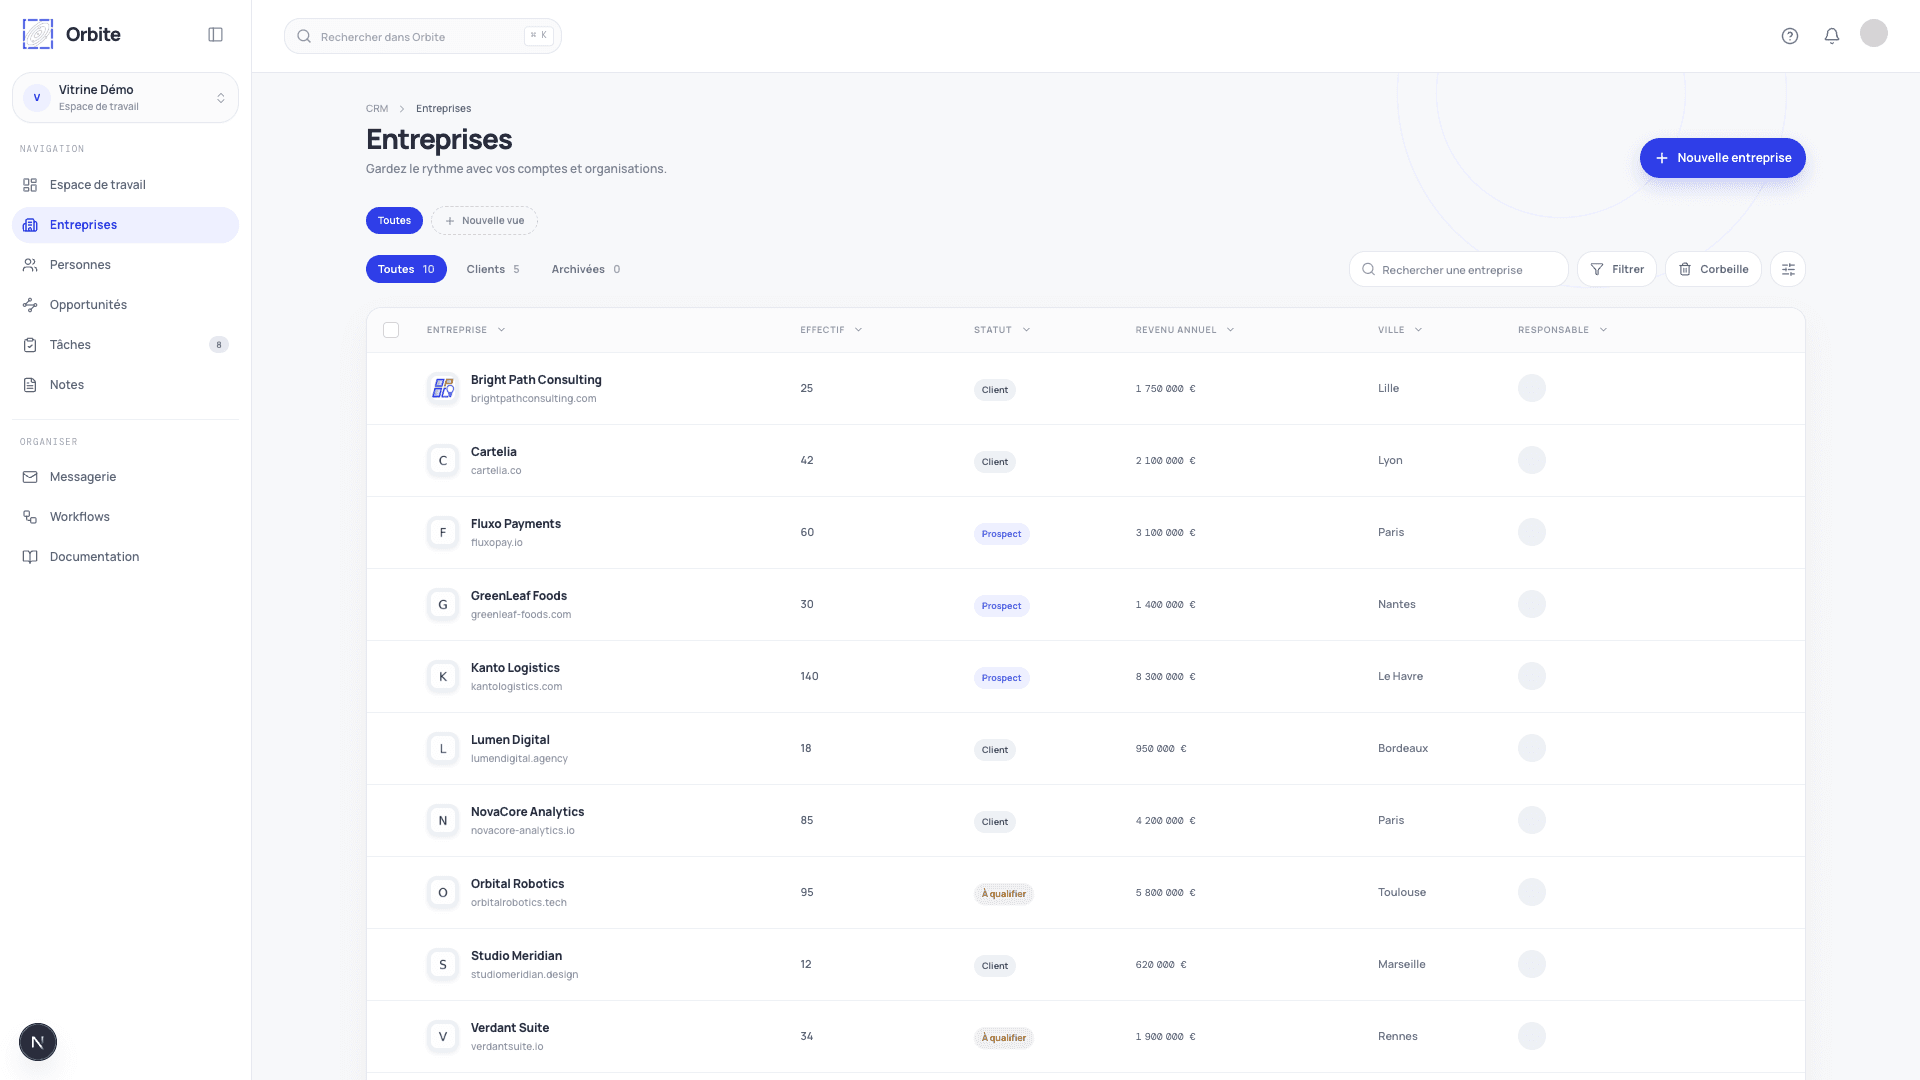Open Tâches in the sidebar
Screen dimensions: 1920x1080
pyautogui.click(x=125, y=345)
